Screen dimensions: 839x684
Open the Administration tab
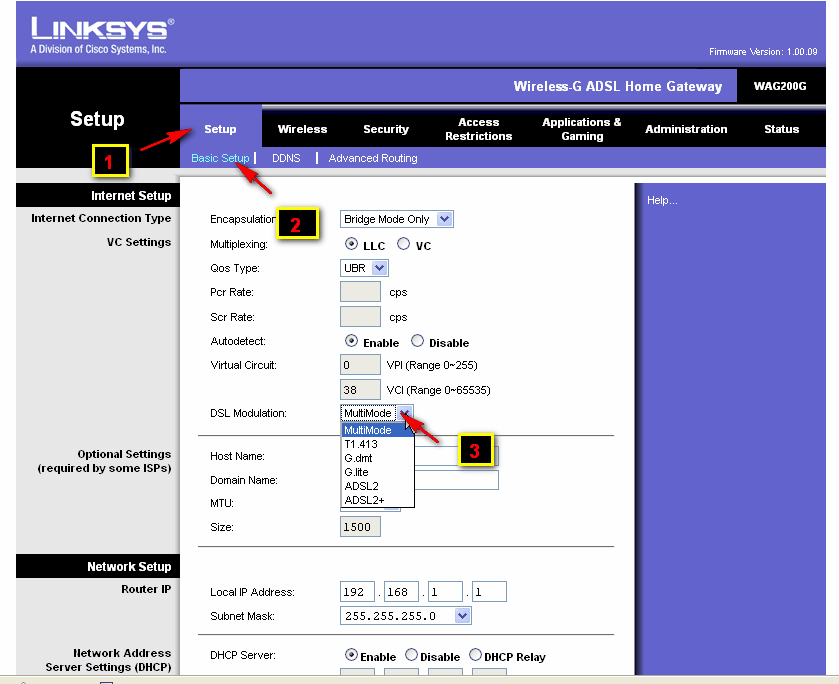[x=686, y=129]
